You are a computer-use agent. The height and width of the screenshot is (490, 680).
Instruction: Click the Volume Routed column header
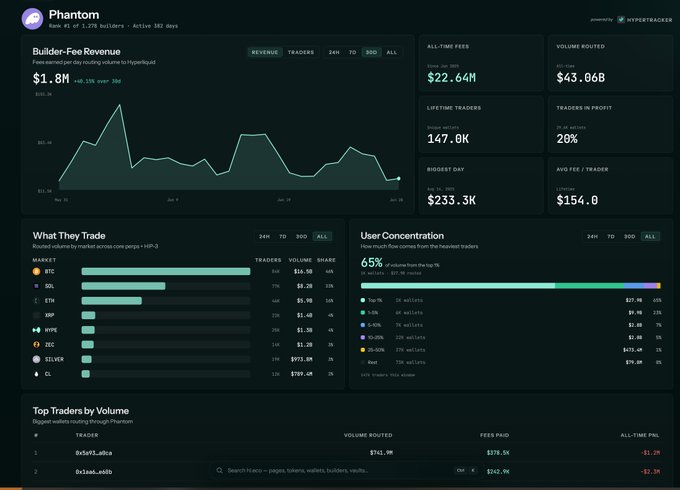click(x=368, y=435)
